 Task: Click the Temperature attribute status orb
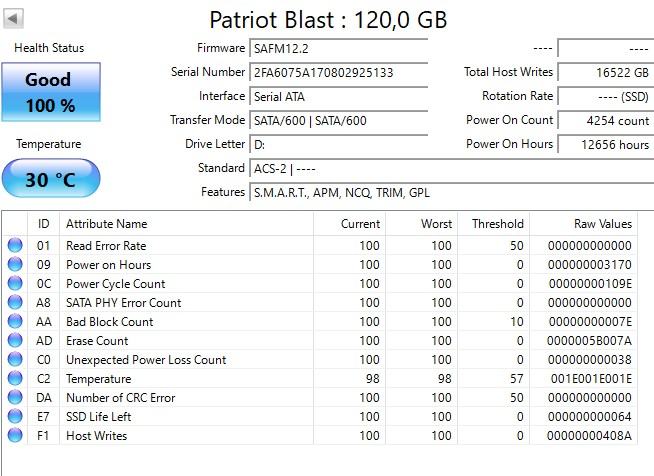[15, 379]
